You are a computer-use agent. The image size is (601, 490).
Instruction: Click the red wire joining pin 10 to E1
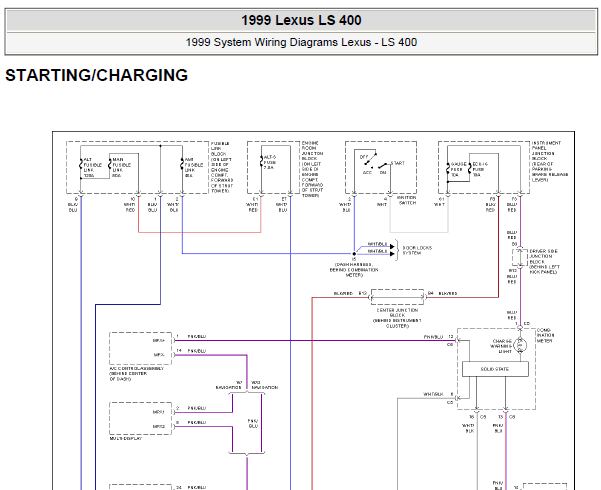tap(199, 232)
